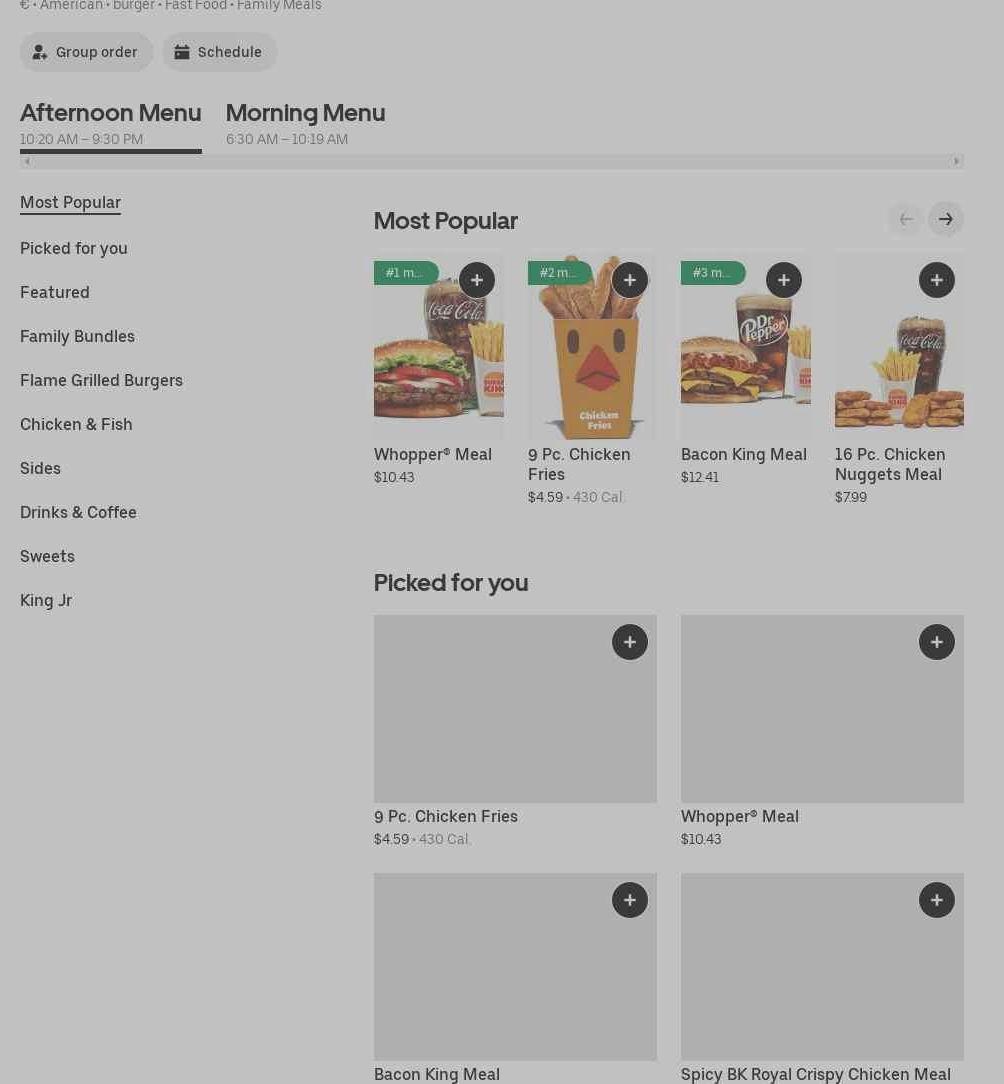Viewport: 1004px width, 1084px height.
Task: Jump to Family Bundles category
Action: [x=77, y=336]
